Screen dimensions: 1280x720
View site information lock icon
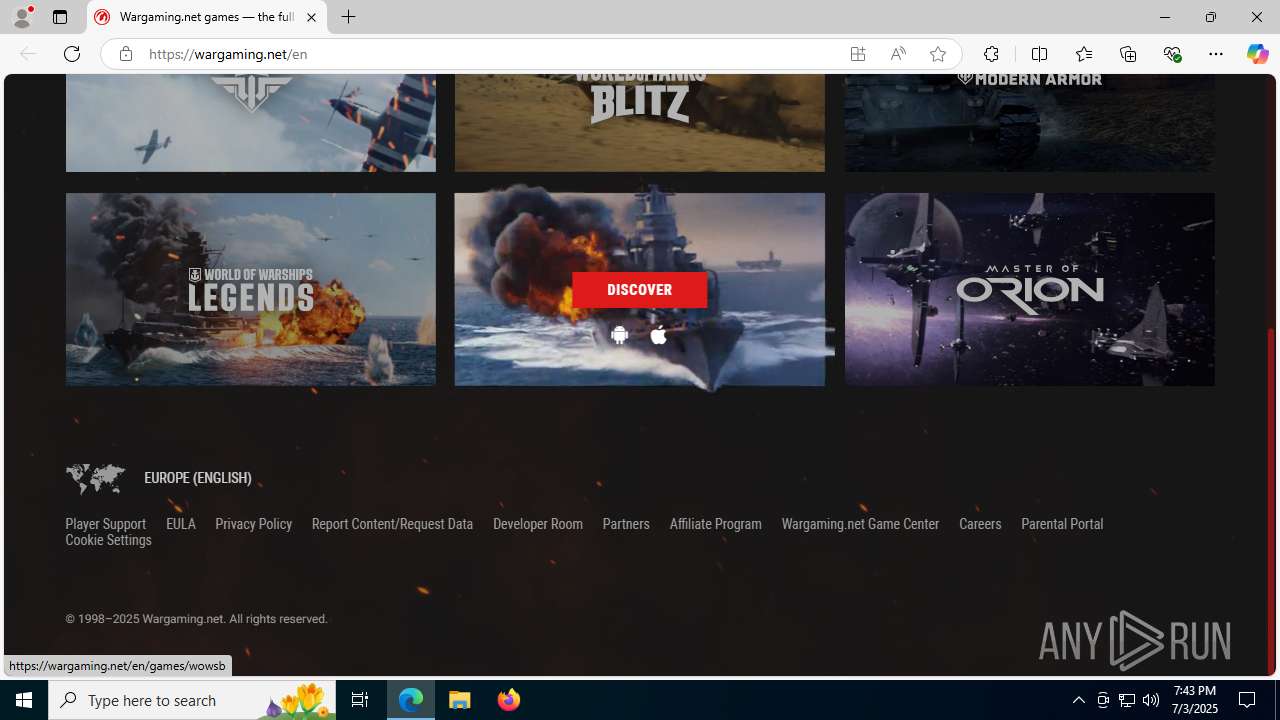pyautogui.click(x=125, y=54)
